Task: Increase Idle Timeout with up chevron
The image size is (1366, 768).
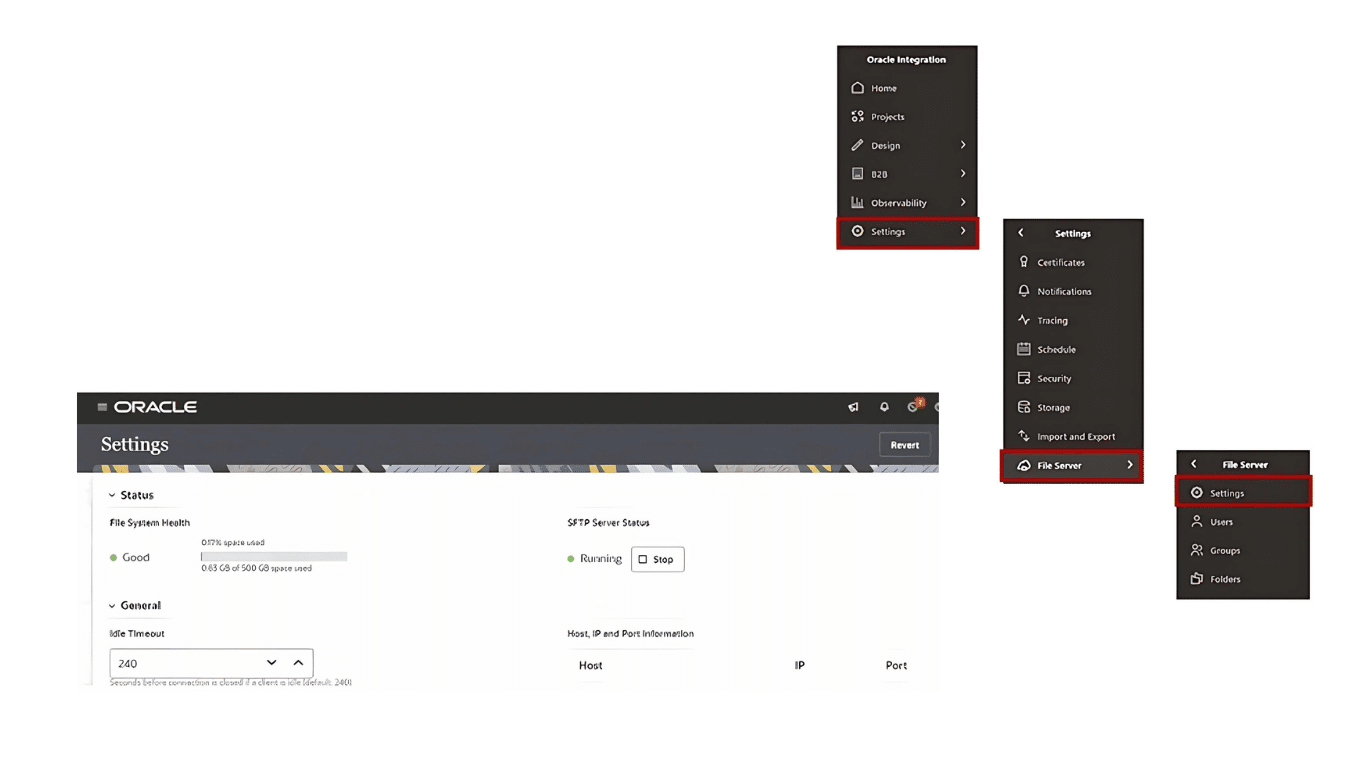Action: 298,663
